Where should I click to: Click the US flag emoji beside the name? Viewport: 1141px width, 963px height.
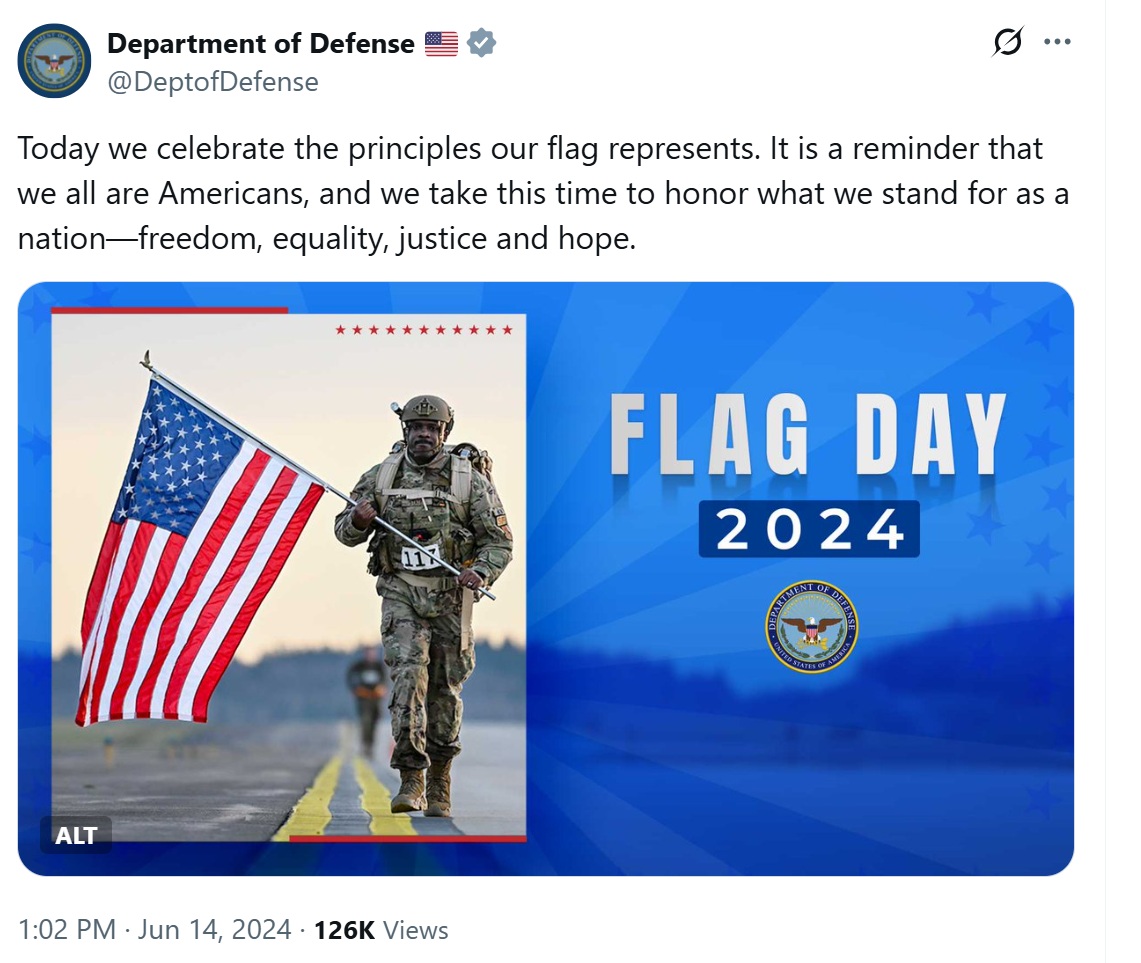pos(441,44)
